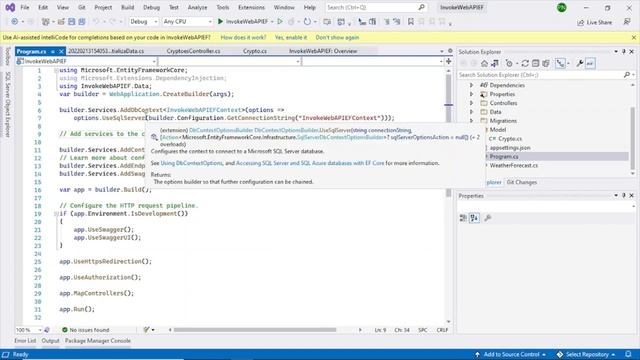This screenshot has width=640, height=360.
Task: Click Select Repository in status bar
Action: (586, 354)
